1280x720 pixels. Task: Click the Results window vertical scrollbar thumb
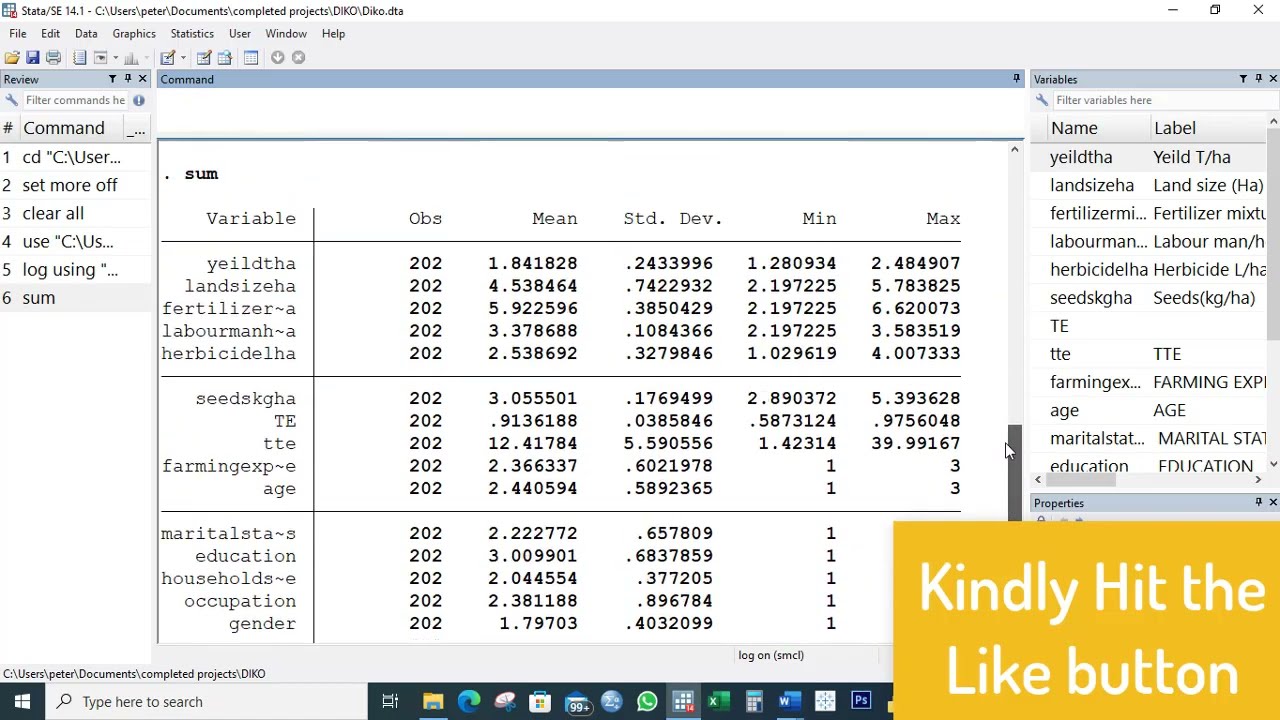(x=1014, y=472)
